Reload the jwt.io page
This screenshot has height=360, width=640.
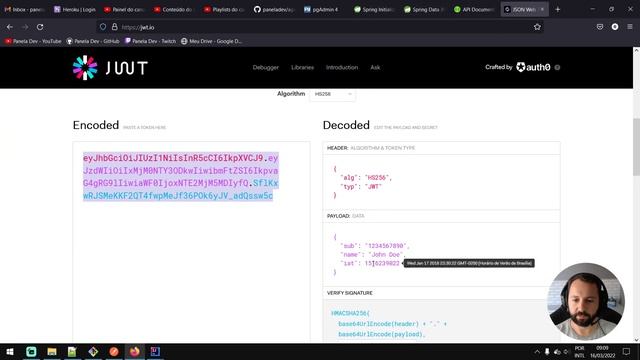coord(40,27)
